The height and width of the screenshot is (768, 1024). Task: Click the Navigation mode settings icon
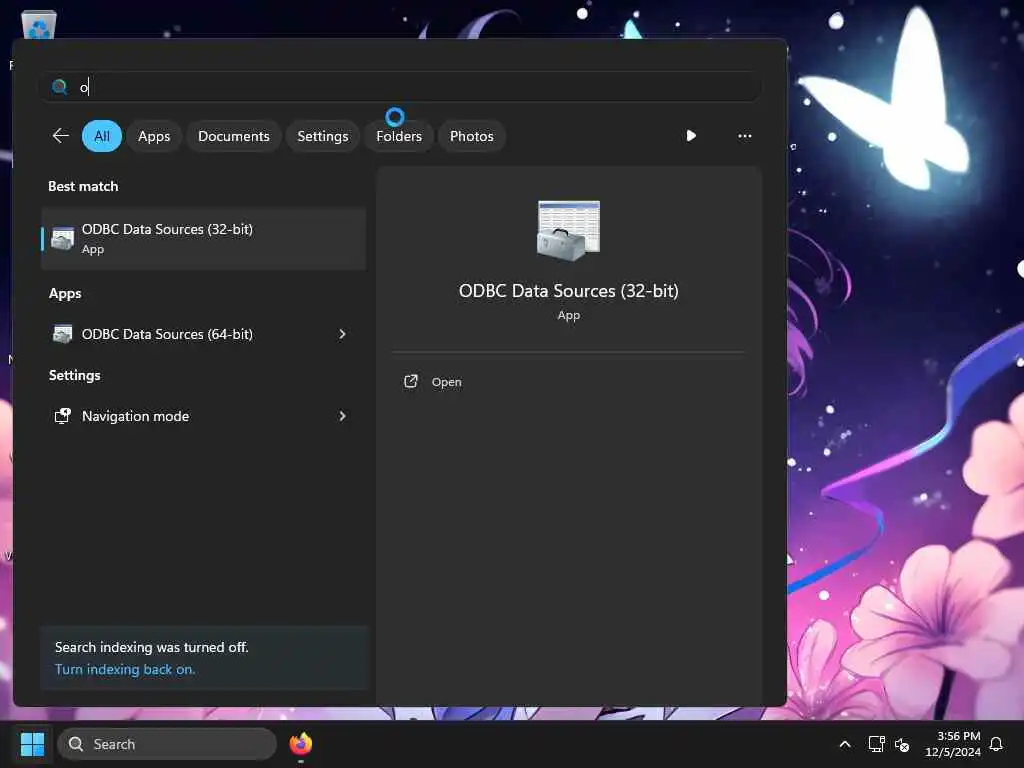point(62,416)
